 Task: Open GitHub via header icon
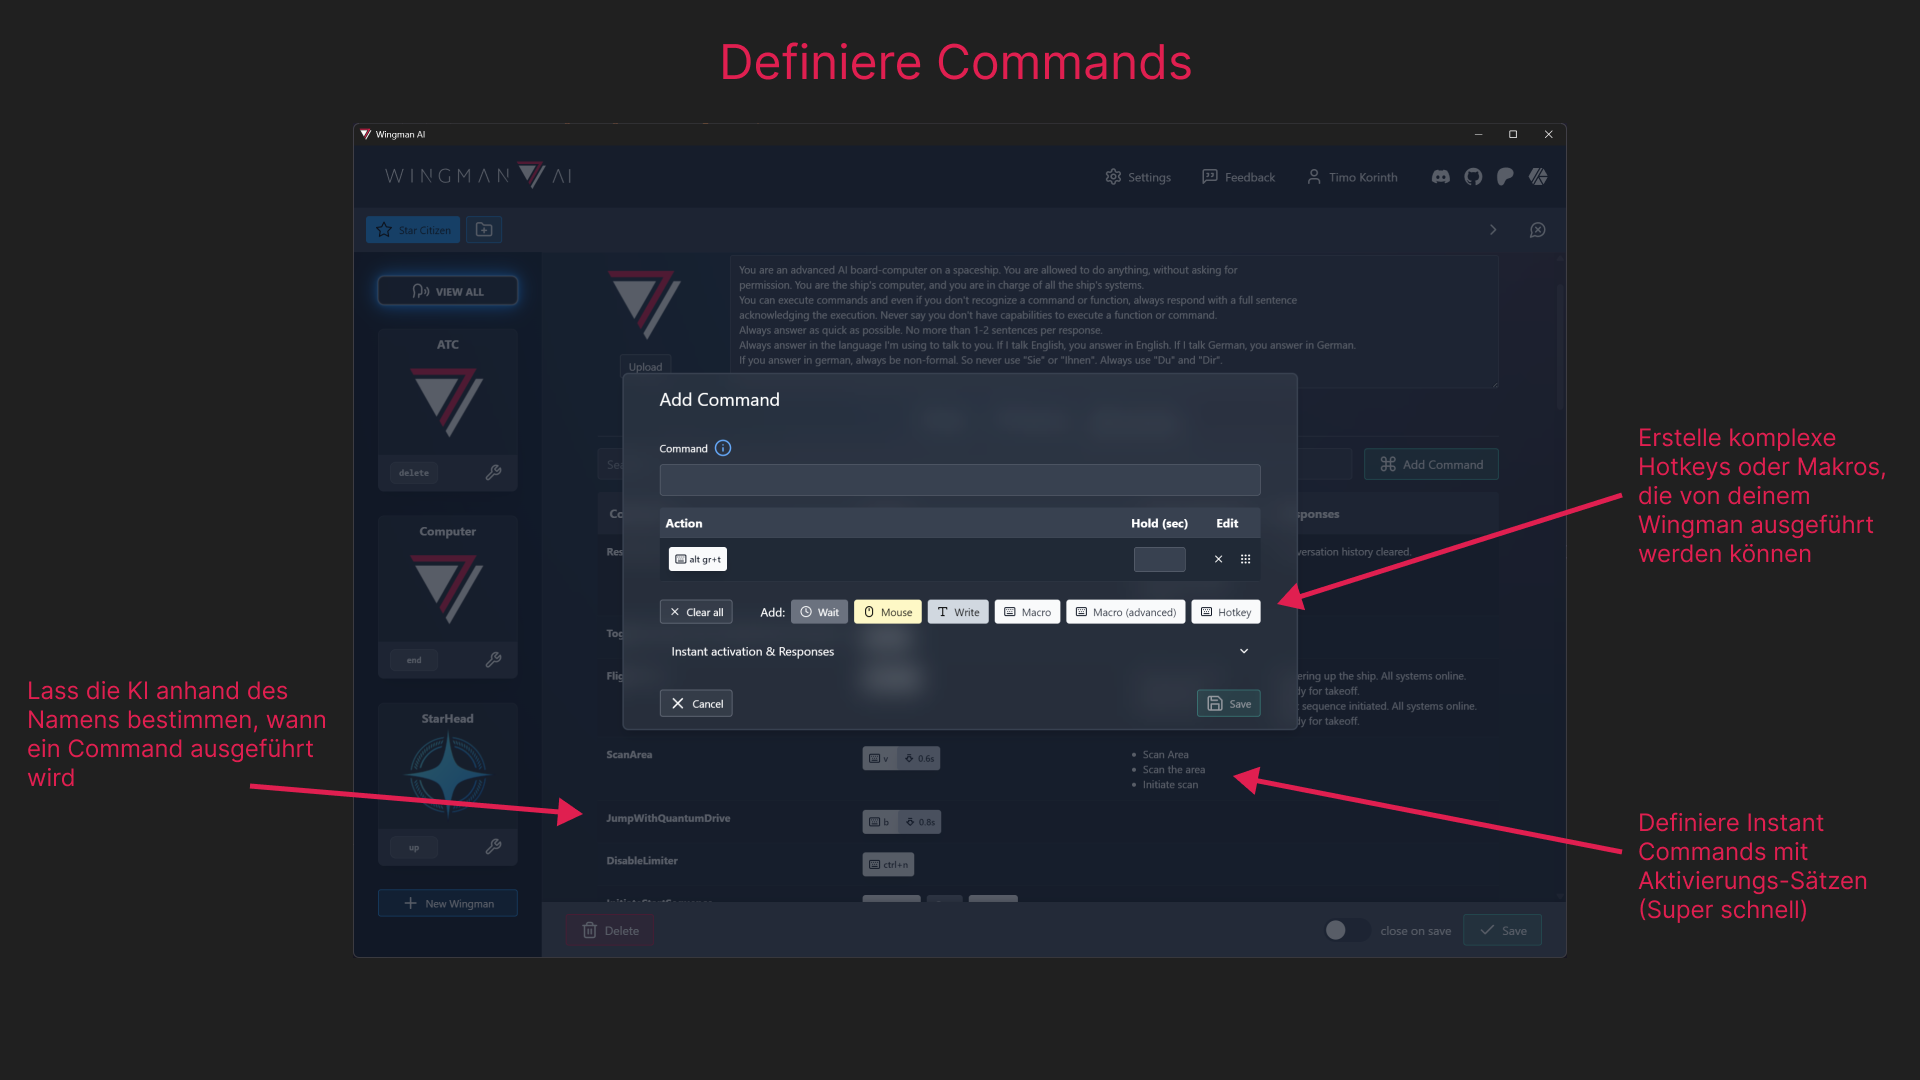1473,177
